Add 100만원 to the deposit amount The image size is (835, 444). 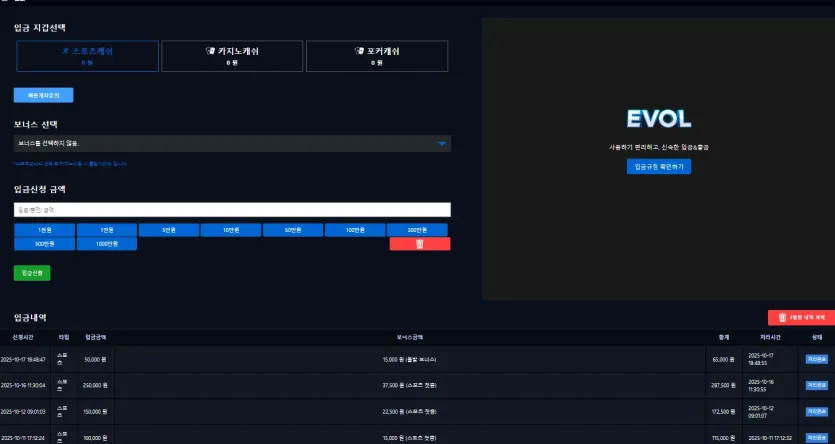[355, 230]
